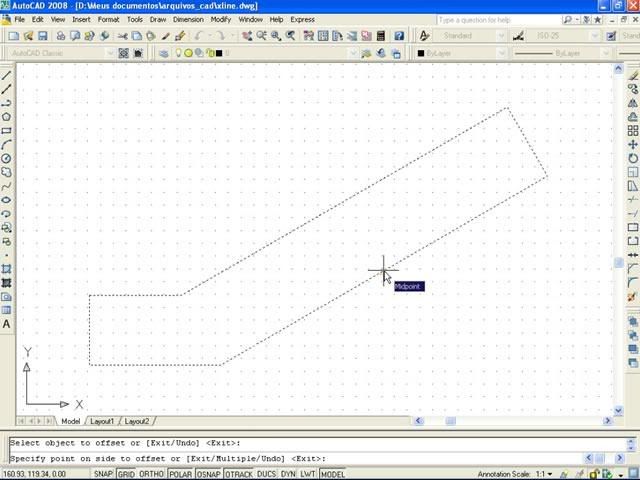640x480 pixels.
Task: Open the Modify menu
Action: click(x=221, y=19)
